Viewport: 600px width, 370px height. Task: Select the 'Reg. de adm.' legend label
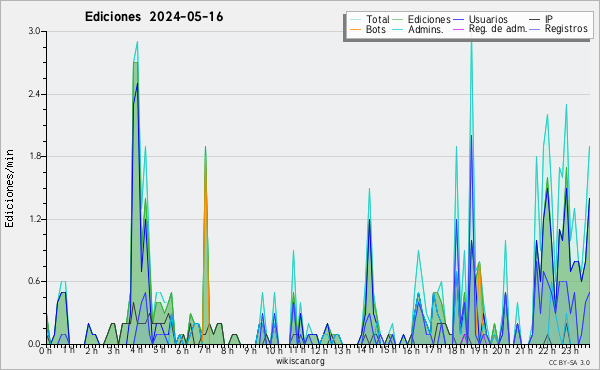click(x=498, y=29)
